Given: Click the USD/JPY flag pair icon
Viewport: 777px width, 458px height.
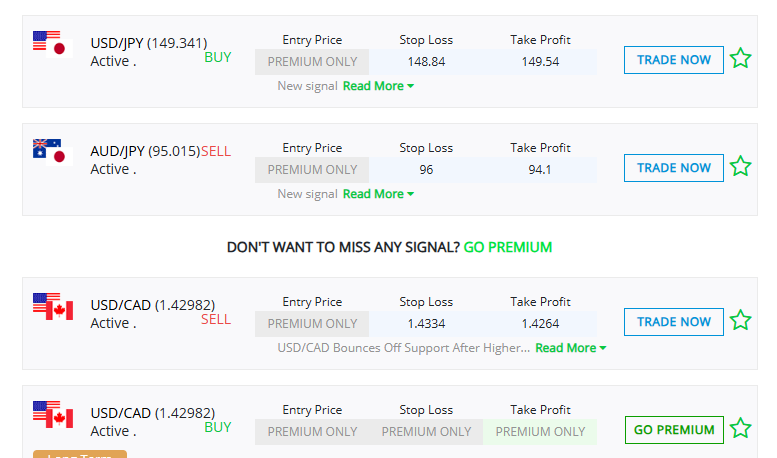Looking at the screenshot, I should point(53,44).
